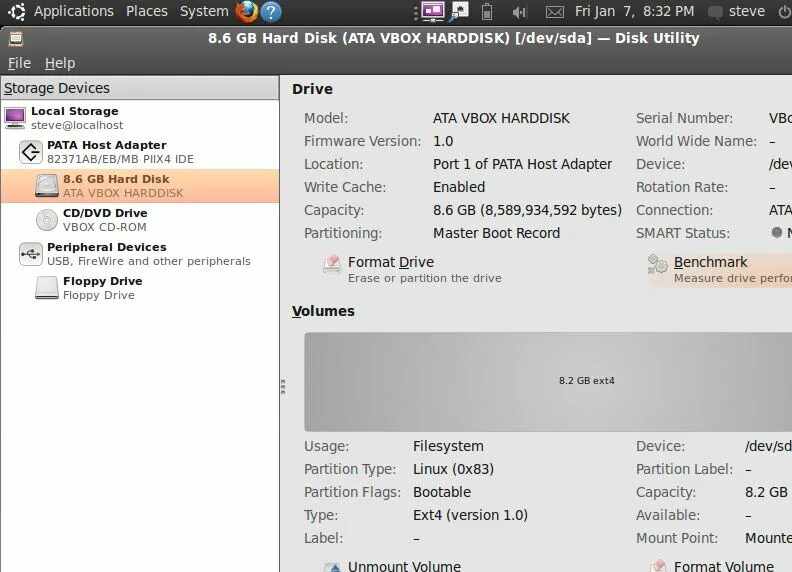Image resolution: width=792 pixels, height=572 pixels.
Task: Open the clock showing Fri Jan 7, 8:32 PM
Action: pos(634,11)
